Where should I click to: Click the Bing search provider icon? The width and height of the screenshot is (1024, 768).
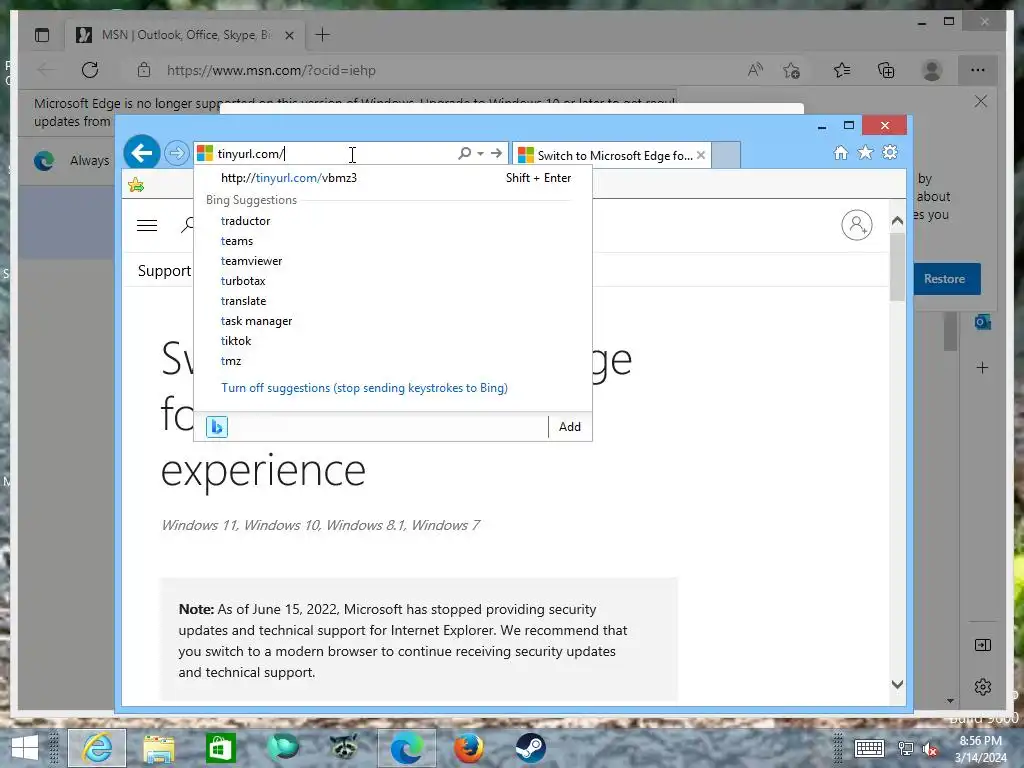(x=217, y=426)
